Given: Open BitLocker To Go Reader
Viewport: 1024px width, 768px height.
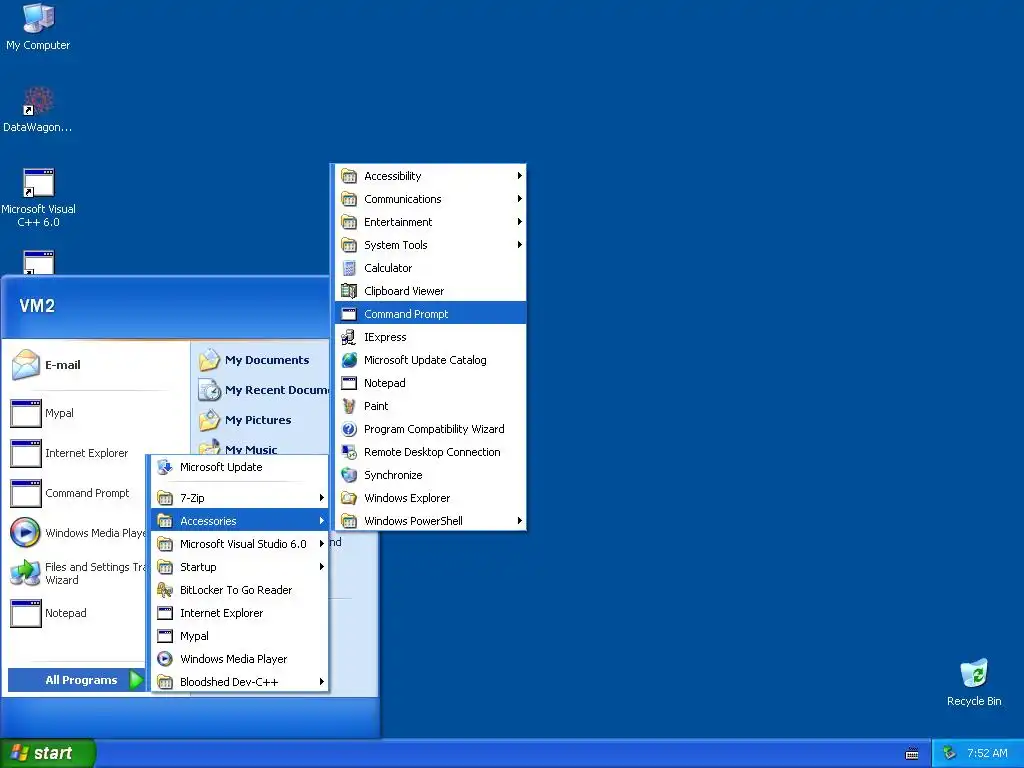Looking at the screenshot, I should [240, 590].
